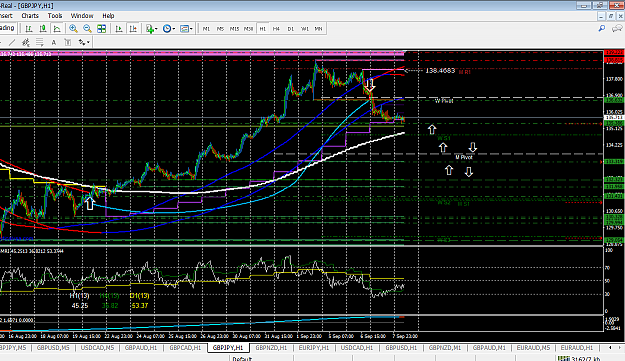Open the chart templates icon
This screenshot has width=625, height=361.
coord(184,29)
